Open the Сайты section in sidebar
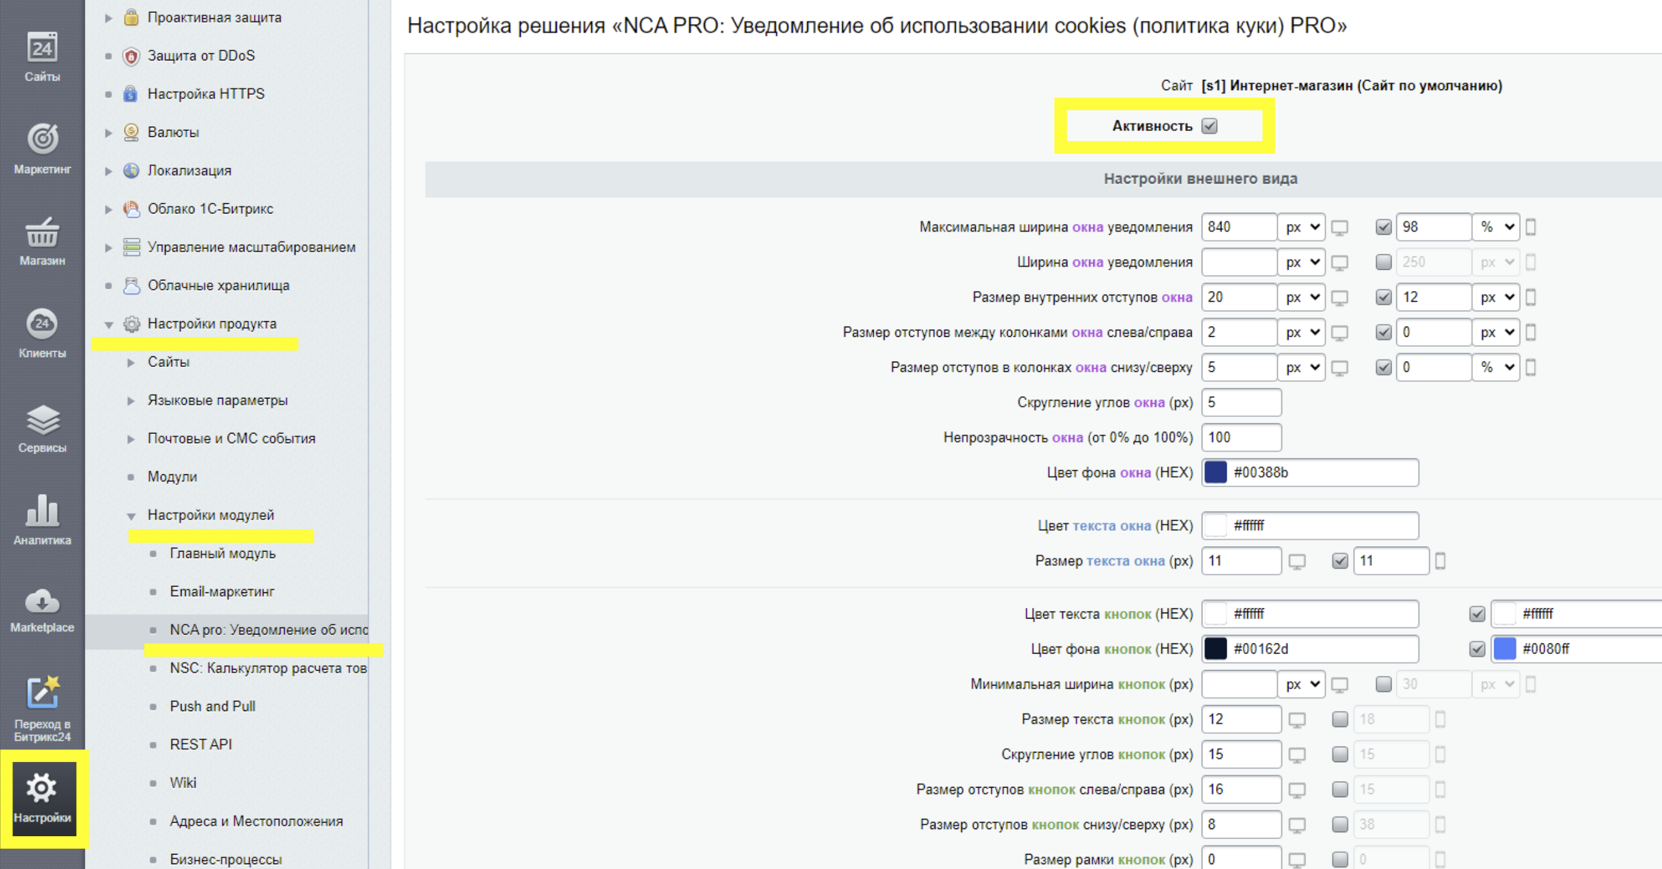 pos(42,57)
